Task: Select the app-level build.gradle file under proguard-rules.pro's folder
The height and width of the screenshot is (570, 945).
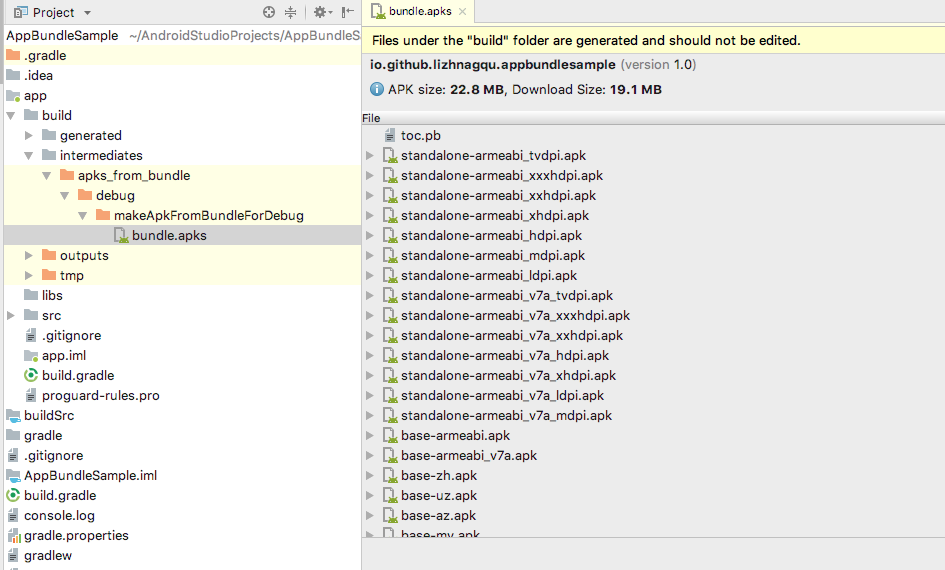Action: (x=77, y=375)
